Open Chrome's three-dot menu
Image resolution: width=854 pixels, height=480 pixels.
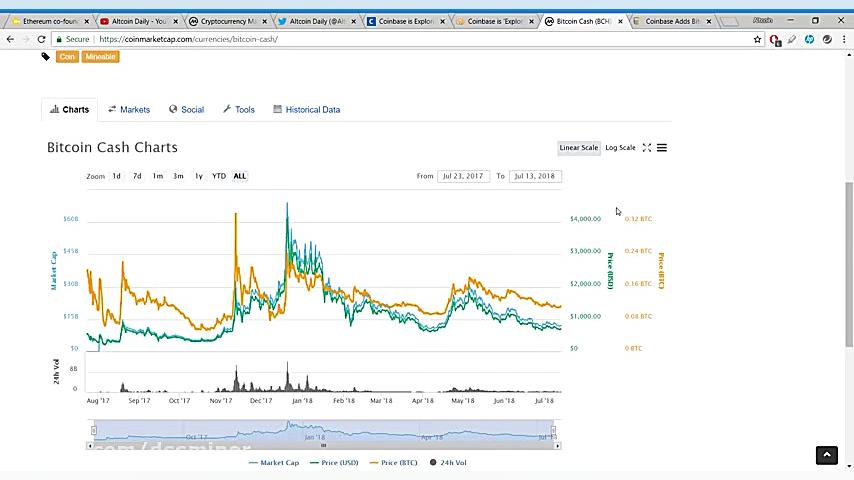click(844, 39)
